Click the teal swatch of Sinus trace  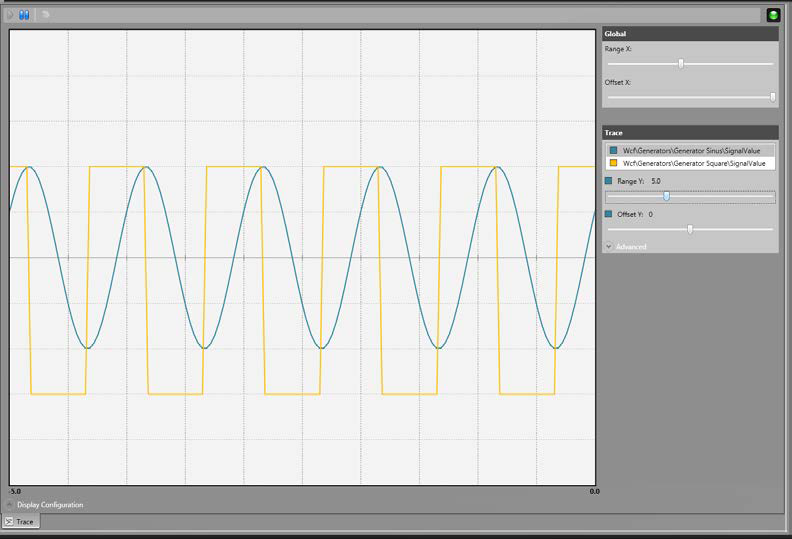pos(613,151)
